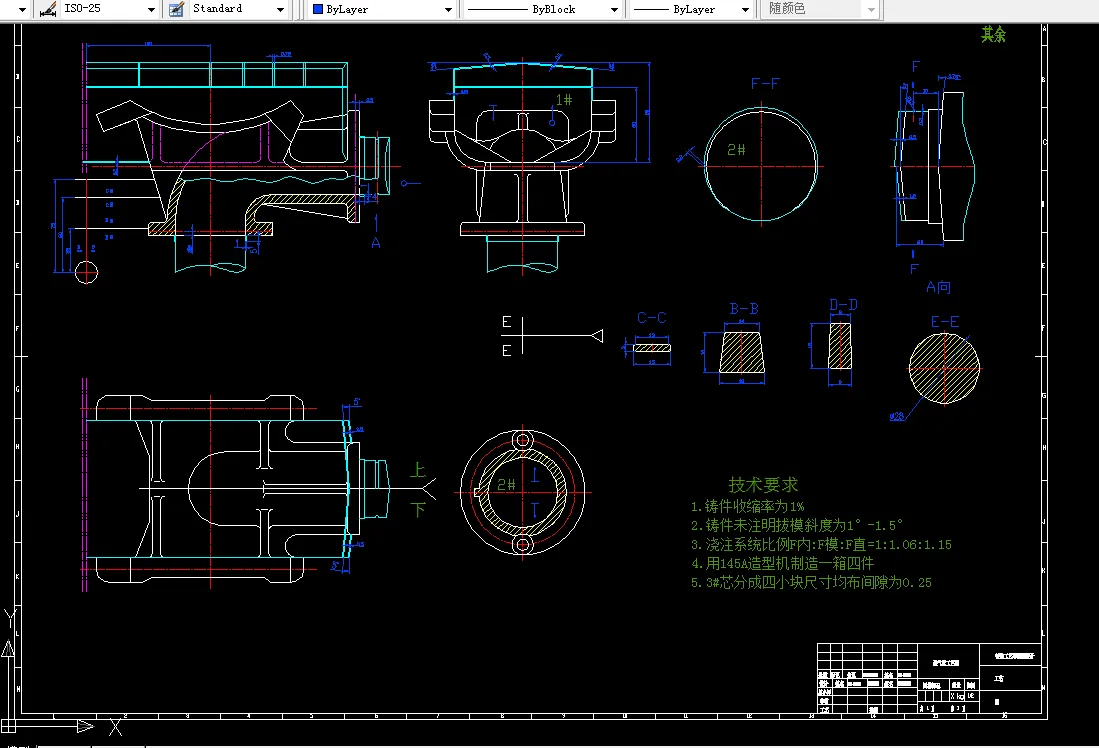Image resolution: width=1099 pixels, height=748 pixels.
Task: Click the title block at bottom right
Action: click(929, 679)
